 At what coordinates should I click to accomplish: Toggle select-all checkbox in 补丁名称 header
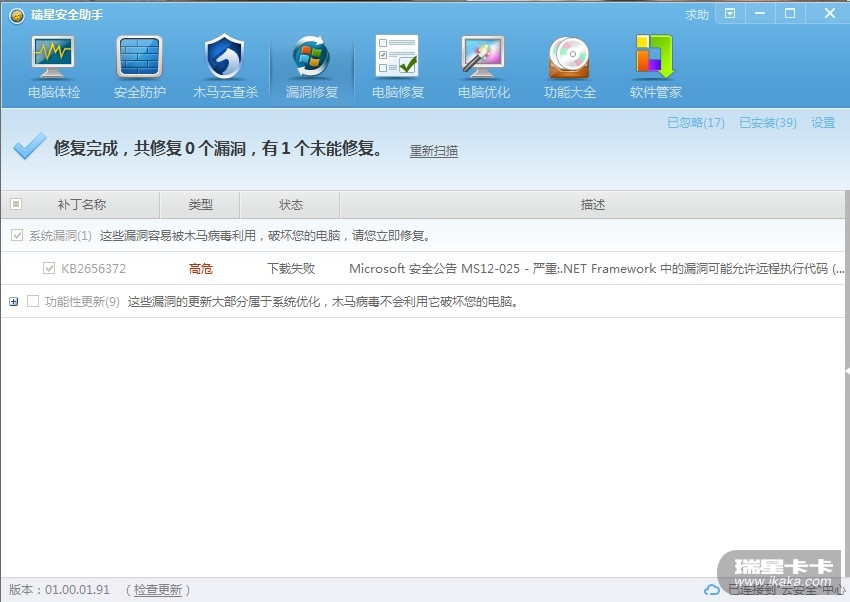(x=16, y=204)
